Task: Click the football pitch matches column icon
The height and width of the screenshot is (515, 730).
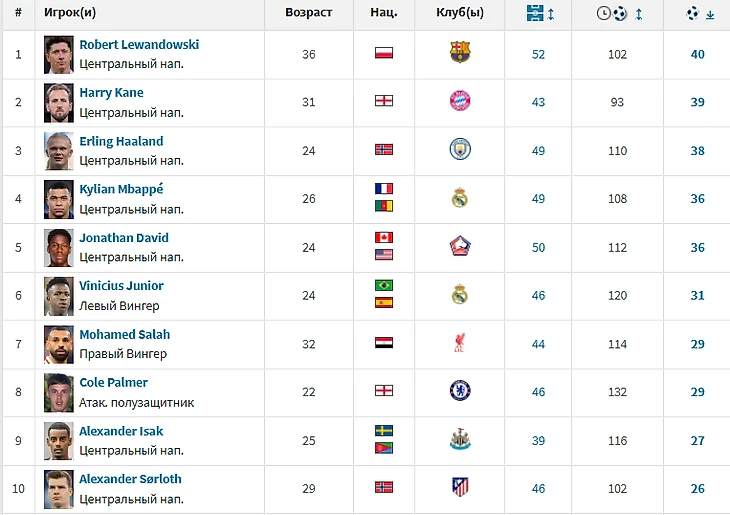Action: pyautogui.click(x=535, y=13)
